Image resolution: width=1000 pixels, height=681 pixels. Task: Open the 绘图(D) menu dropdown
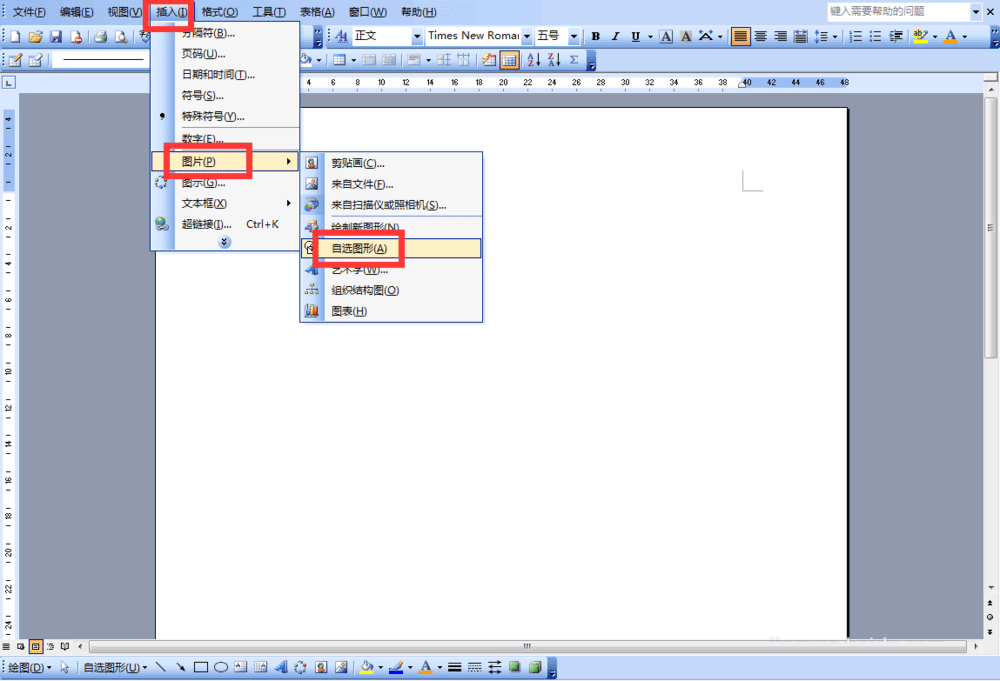pos(30,667)
